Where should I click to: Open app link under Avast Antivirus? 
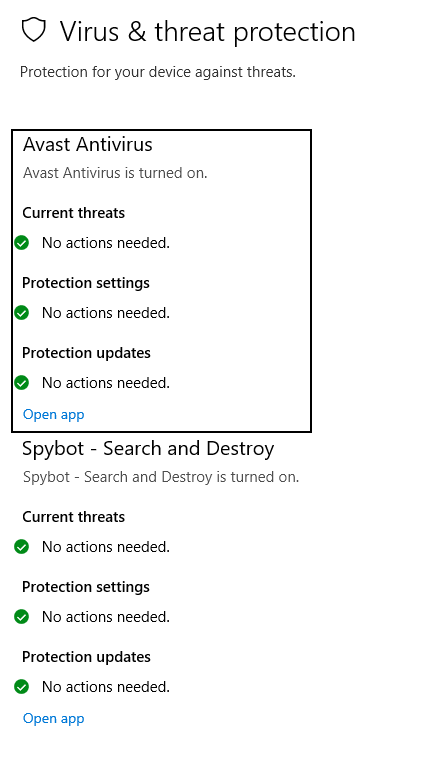(54, 415)
